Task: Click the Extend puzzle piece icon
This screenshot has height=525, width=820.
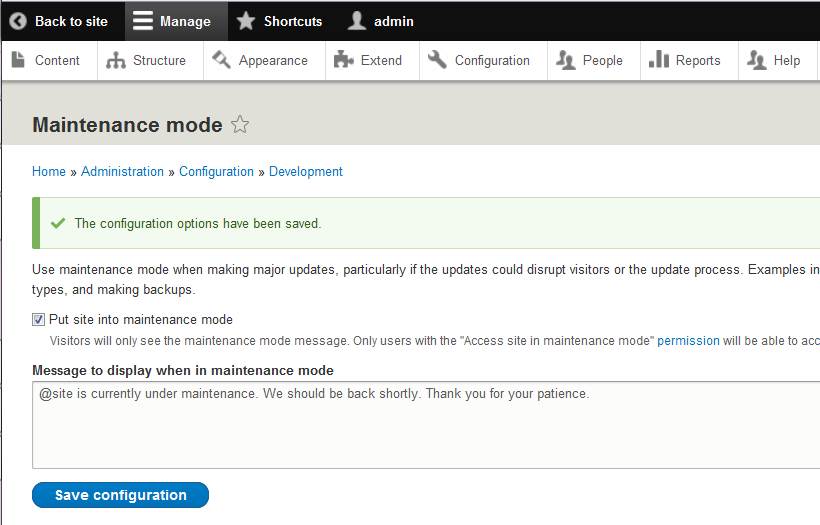Action: click(344, 60)
